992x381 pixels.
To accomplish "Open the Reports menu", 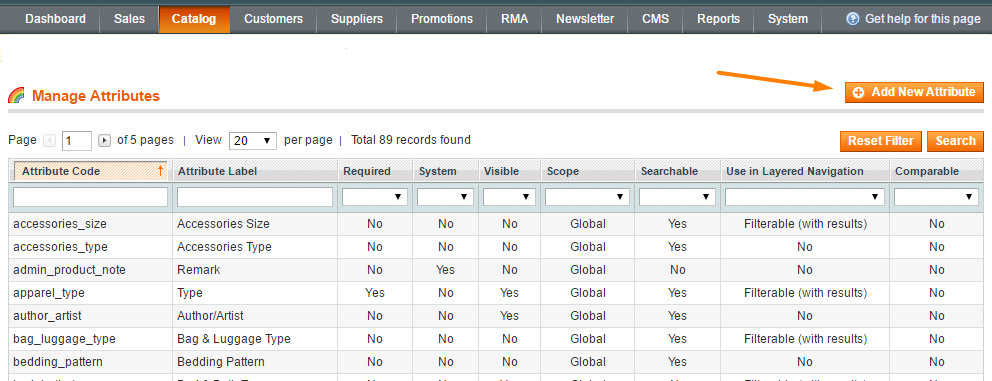I will 719,19.
